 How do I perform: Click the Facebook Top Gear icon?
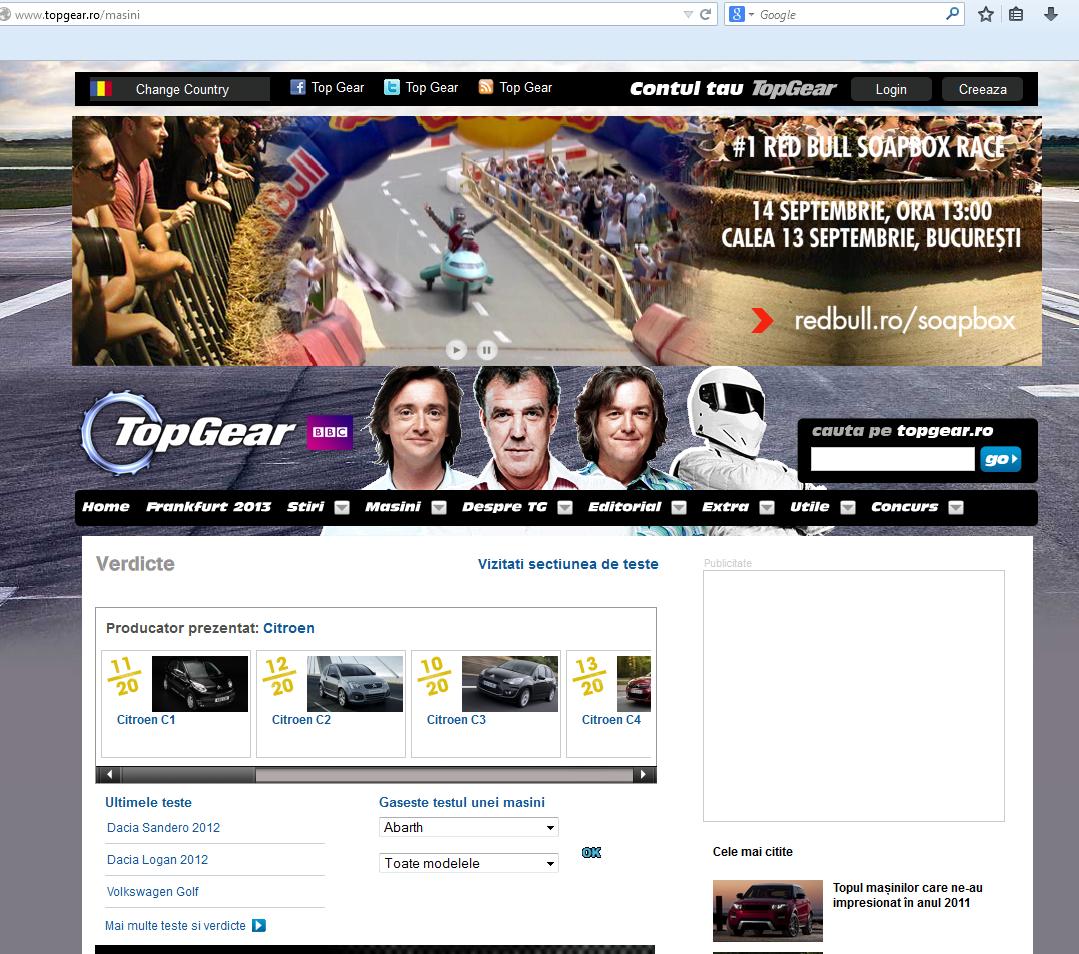point(298,88)
